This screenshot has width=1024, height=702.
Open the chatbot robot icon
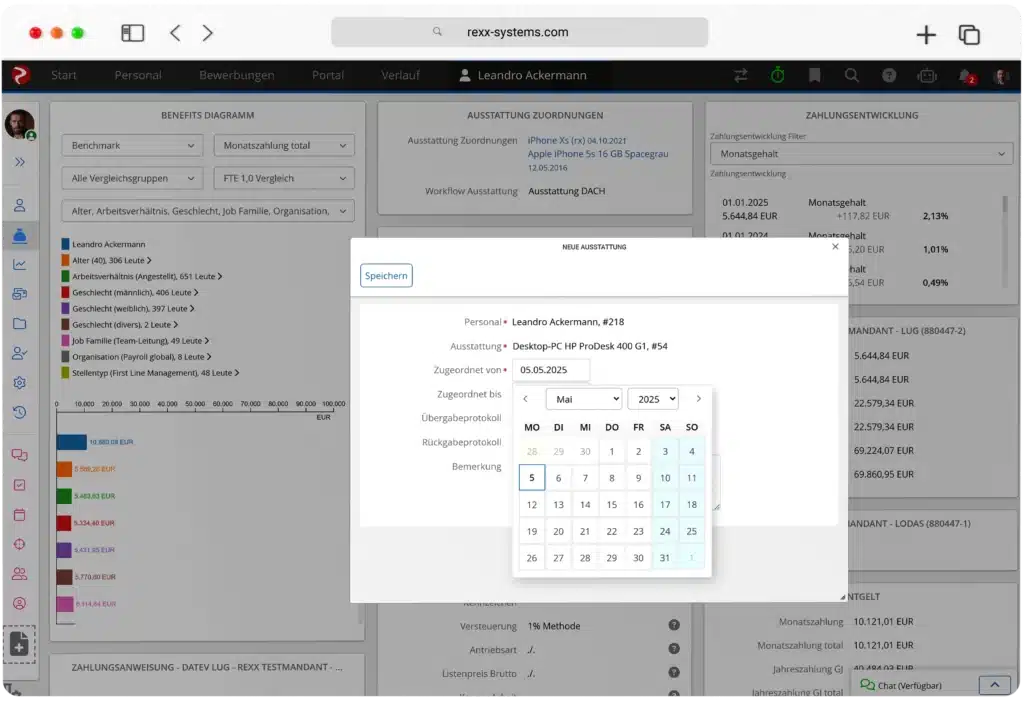coord(926,75)
